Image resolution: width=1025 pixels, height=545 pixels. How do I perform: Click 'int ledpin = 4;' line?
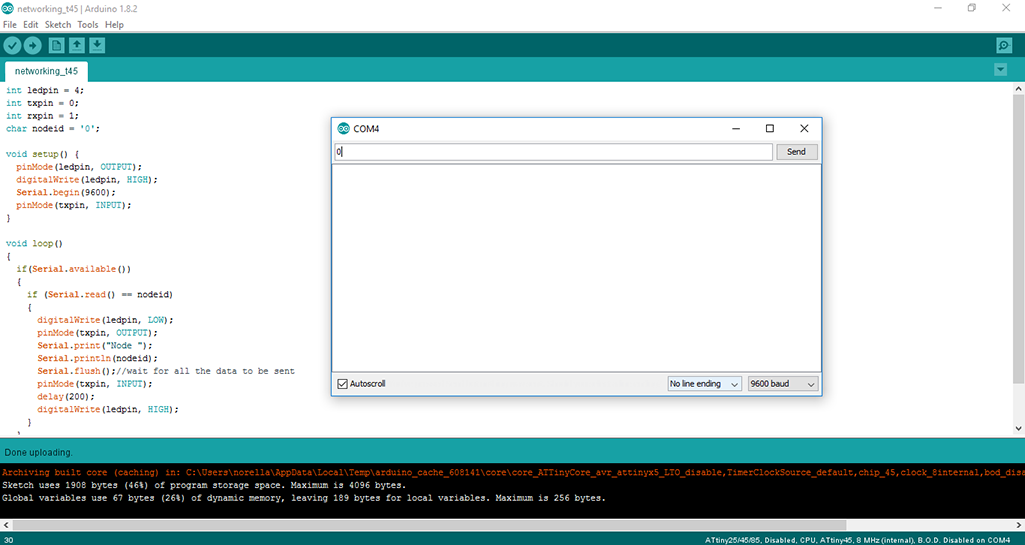[x=45, y=90]
